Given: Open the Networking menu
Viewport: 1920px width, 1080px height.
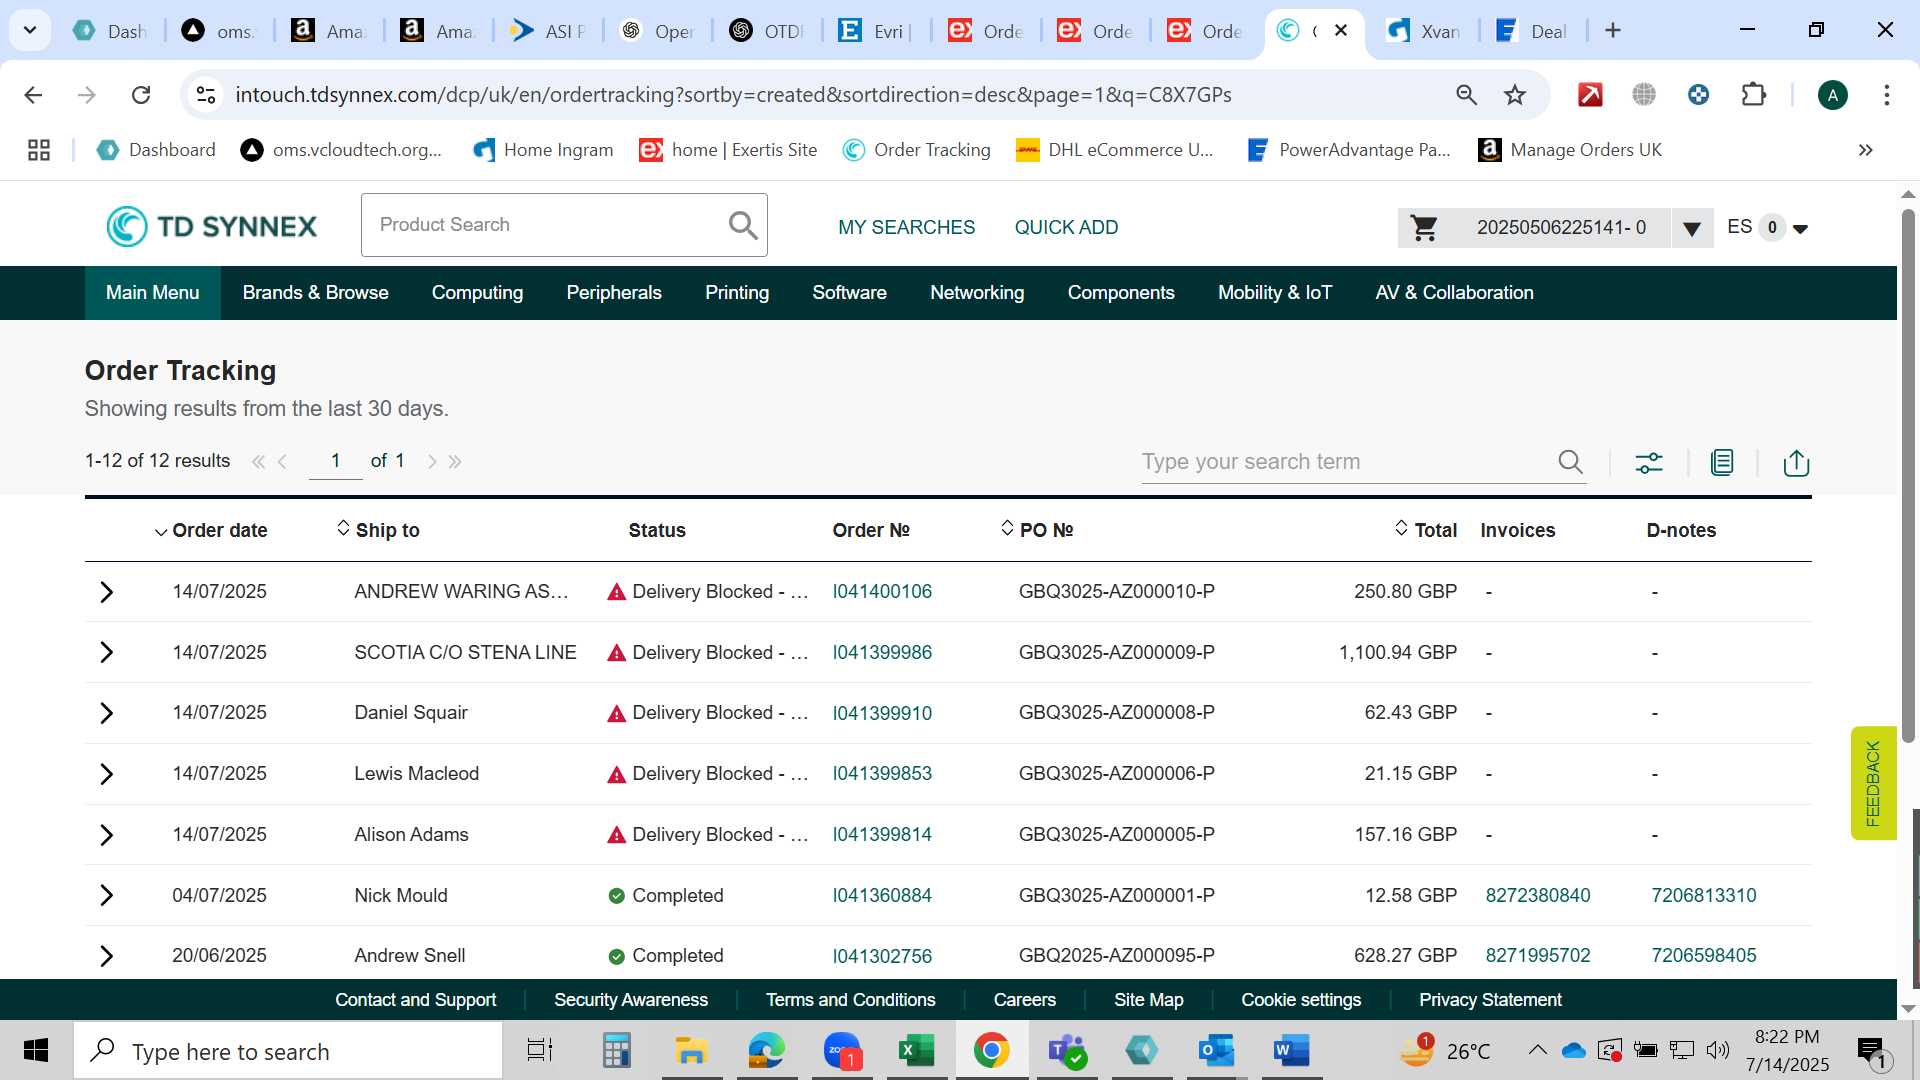Looking at the screenshot, I should 977,293.
